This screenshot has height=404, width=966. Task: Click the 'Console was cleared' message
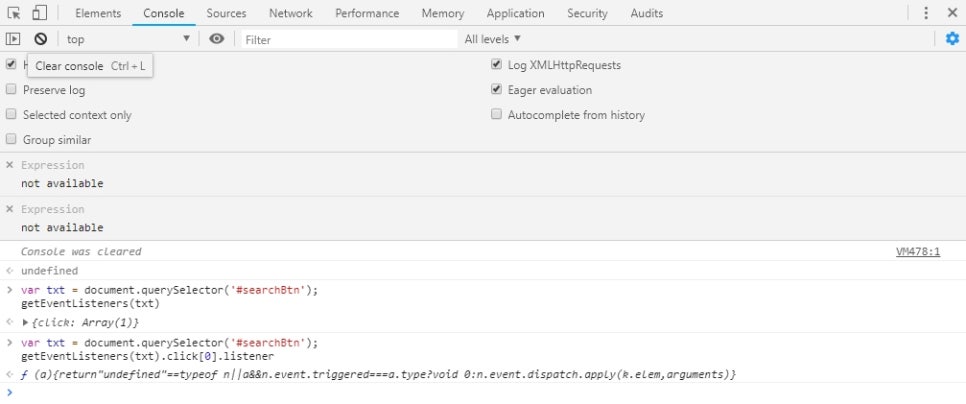[x=81, y=251]
